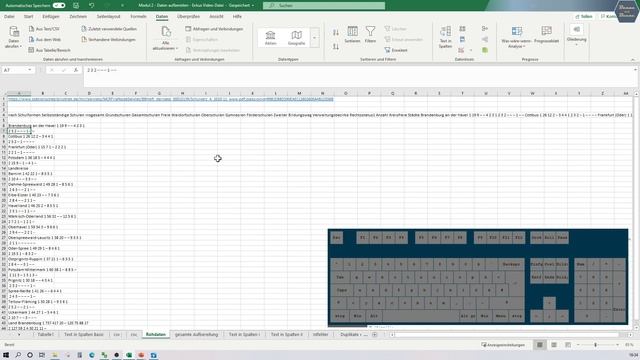Click Erweitert filter option
The width and height of the screenshot is (640, 360).
click(x=396, y=50)
